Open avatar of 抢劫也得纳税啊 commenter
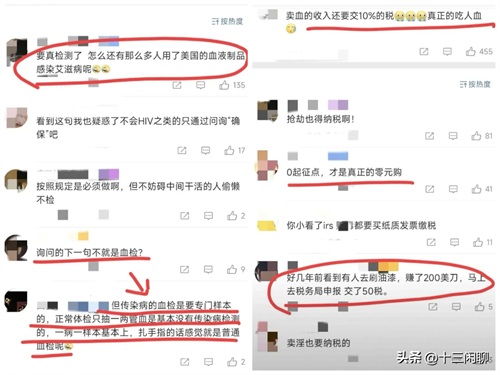 [268, 111]
